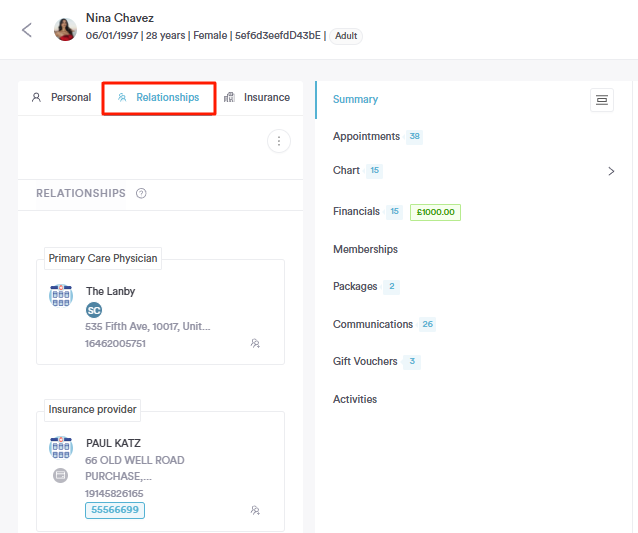The height and width of the screenshot is (533, 638).
Task: Open Appointments in the summary menu
Action: click(366, 136)
